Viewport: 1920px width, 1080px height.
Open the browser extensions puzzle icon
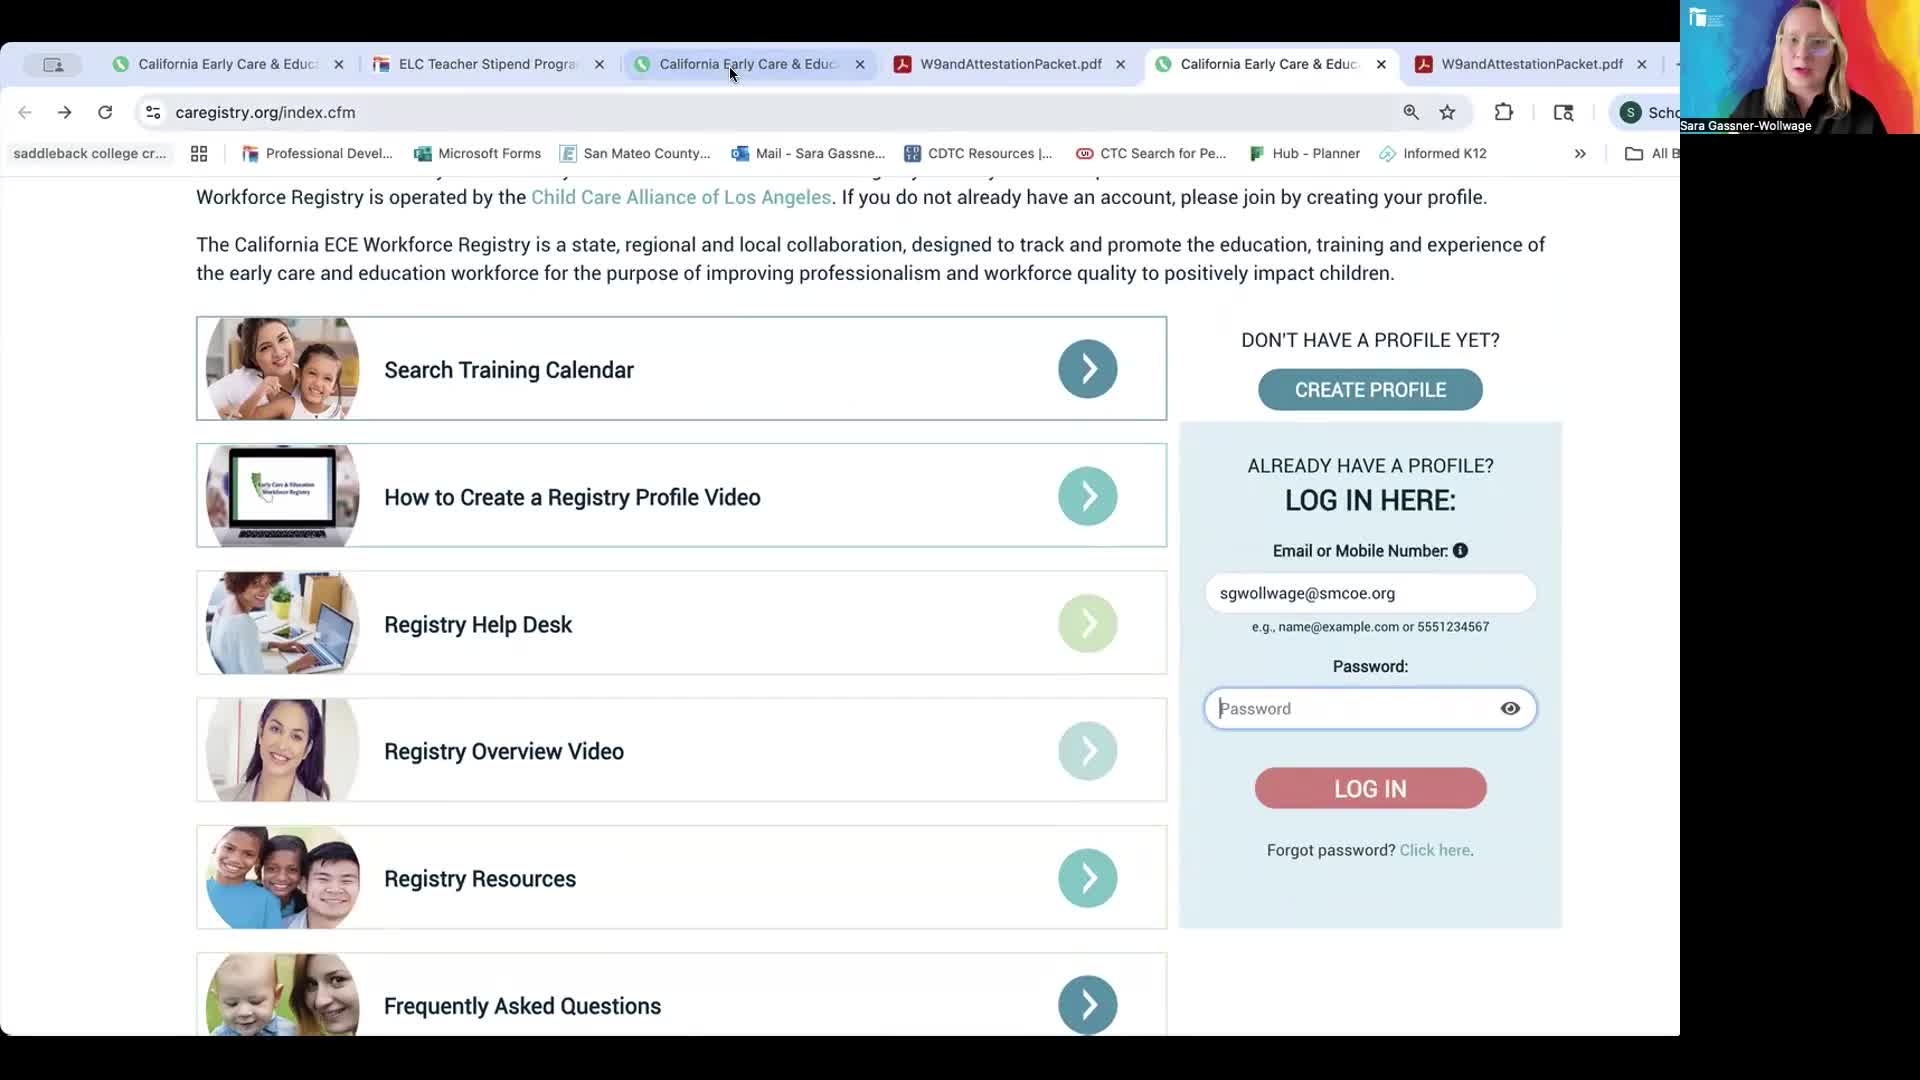pyautogui.click(x=1503, y=112)
